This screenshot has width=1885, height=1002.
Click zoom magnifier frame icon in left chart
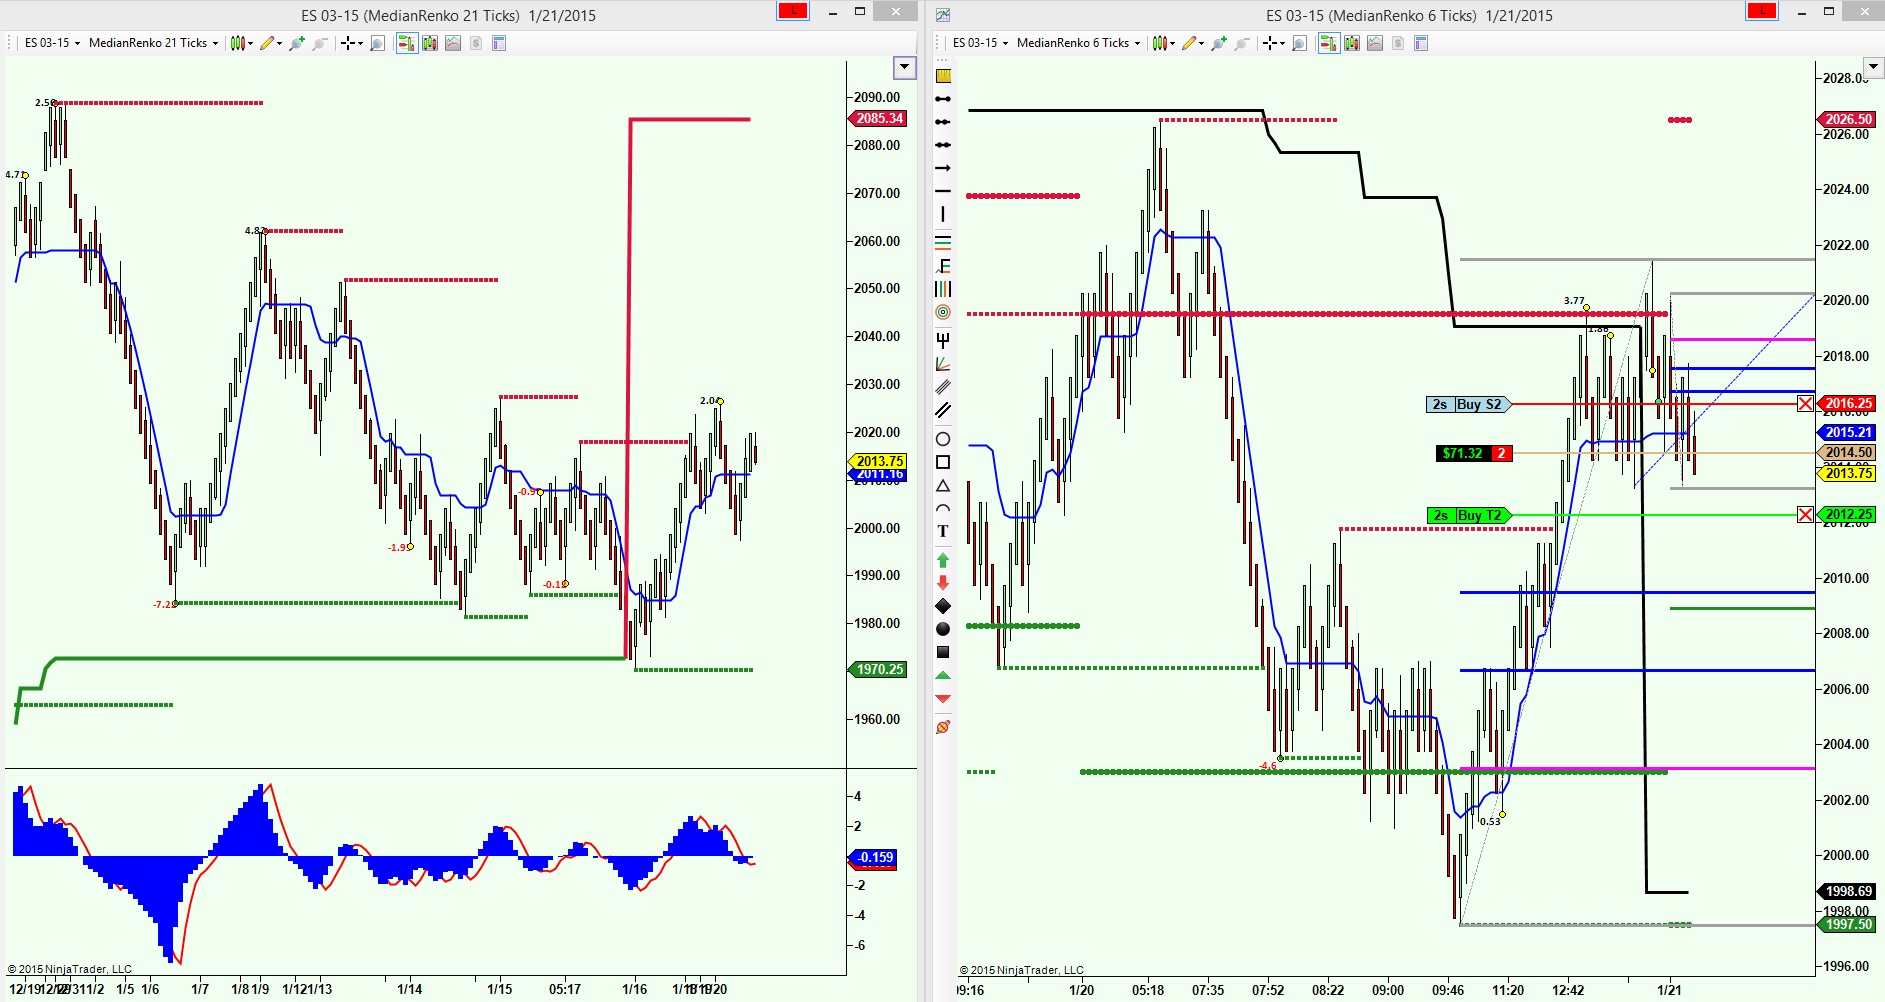377,43
